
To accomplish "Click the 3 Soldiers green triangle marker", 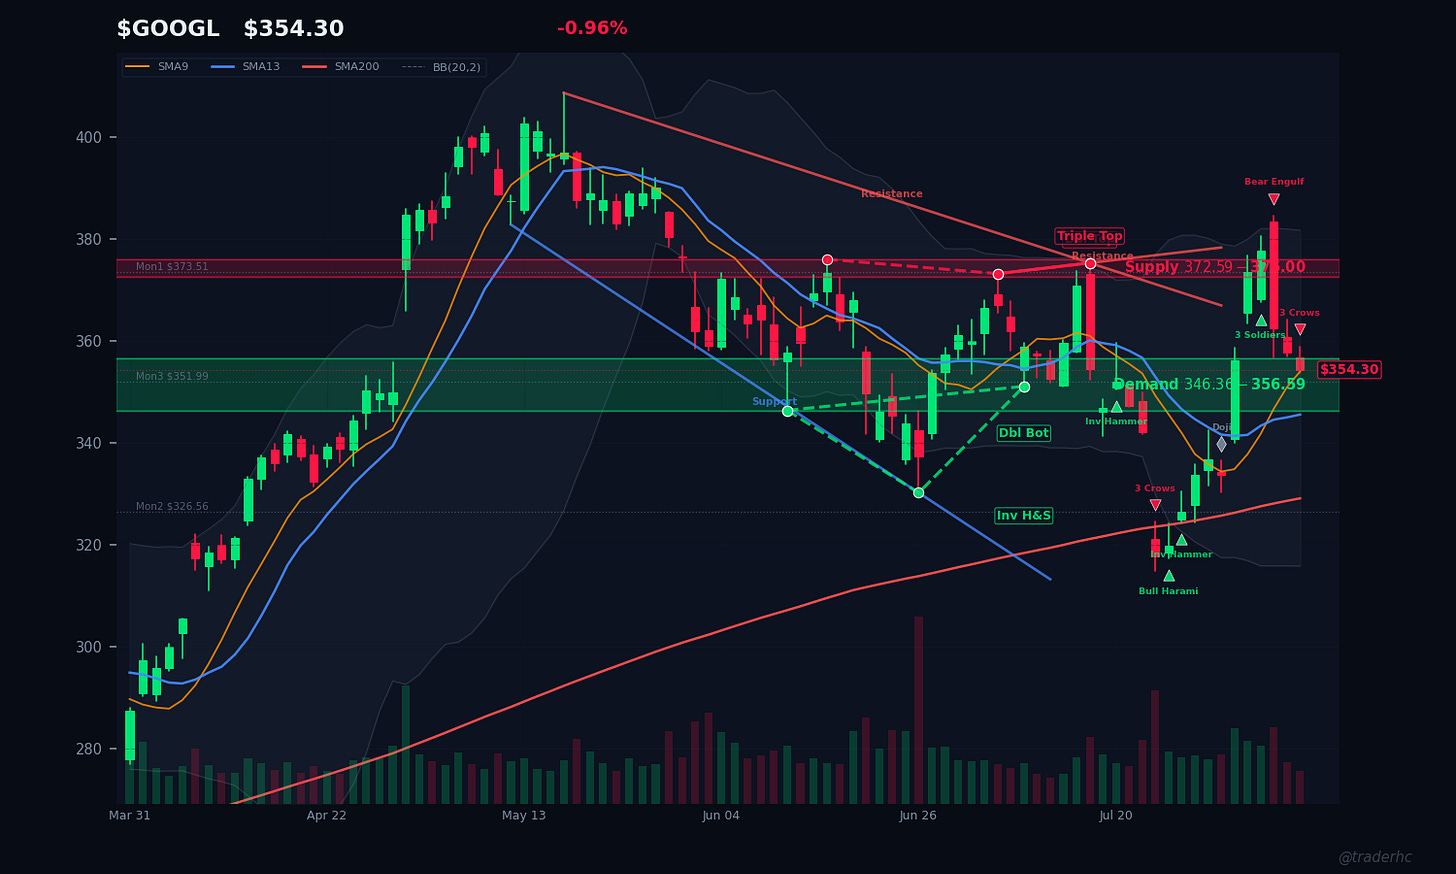I will tap(1261, 321).
